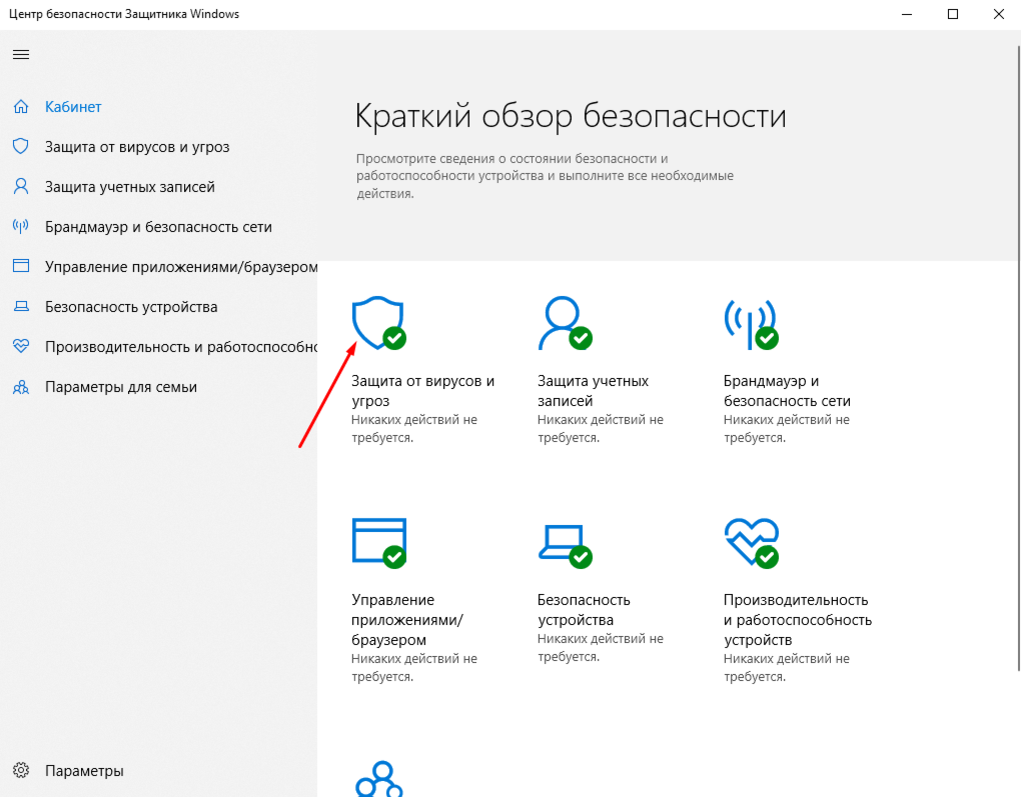Click the home icon next to Кабинет
This screenshot has height=797, width=1021.
[x=21, y=106]
